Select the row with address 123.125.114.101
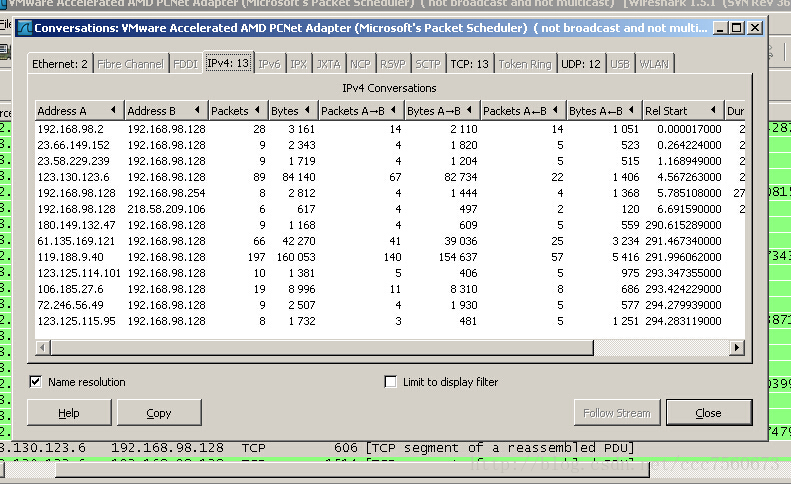The width and height of the screenshot is (791, 484). point(390,273)
